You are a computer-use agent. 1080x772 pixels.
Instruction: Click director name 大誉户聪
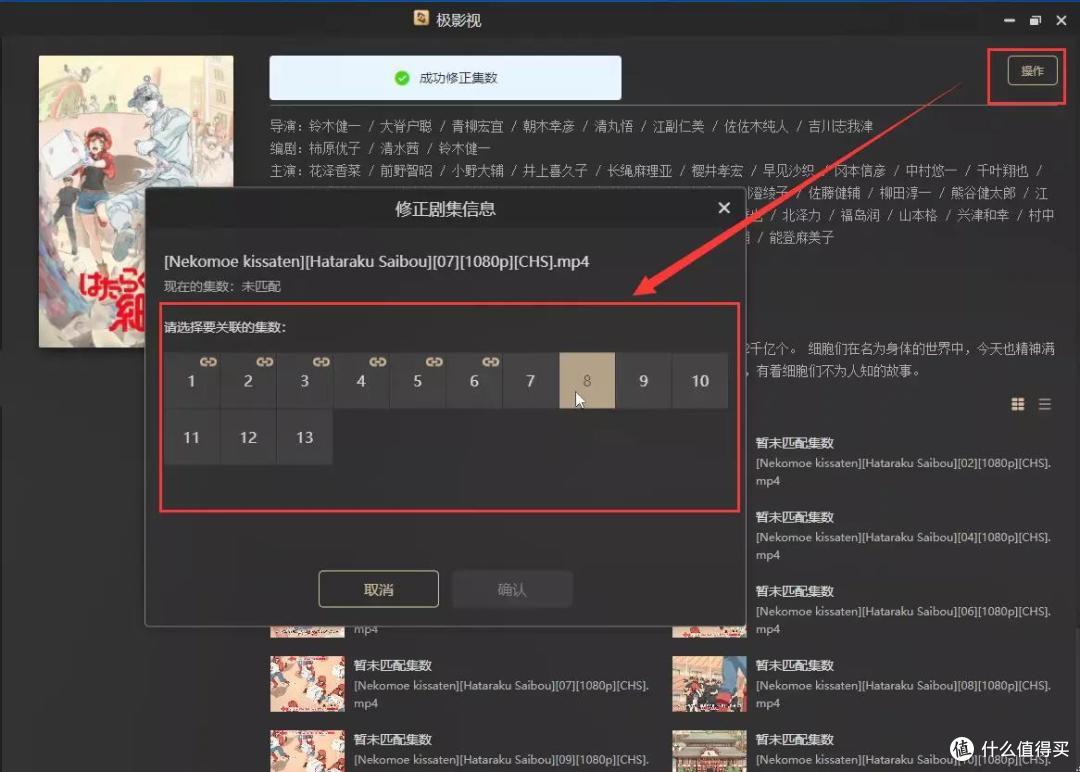click(x=406, y=126)
